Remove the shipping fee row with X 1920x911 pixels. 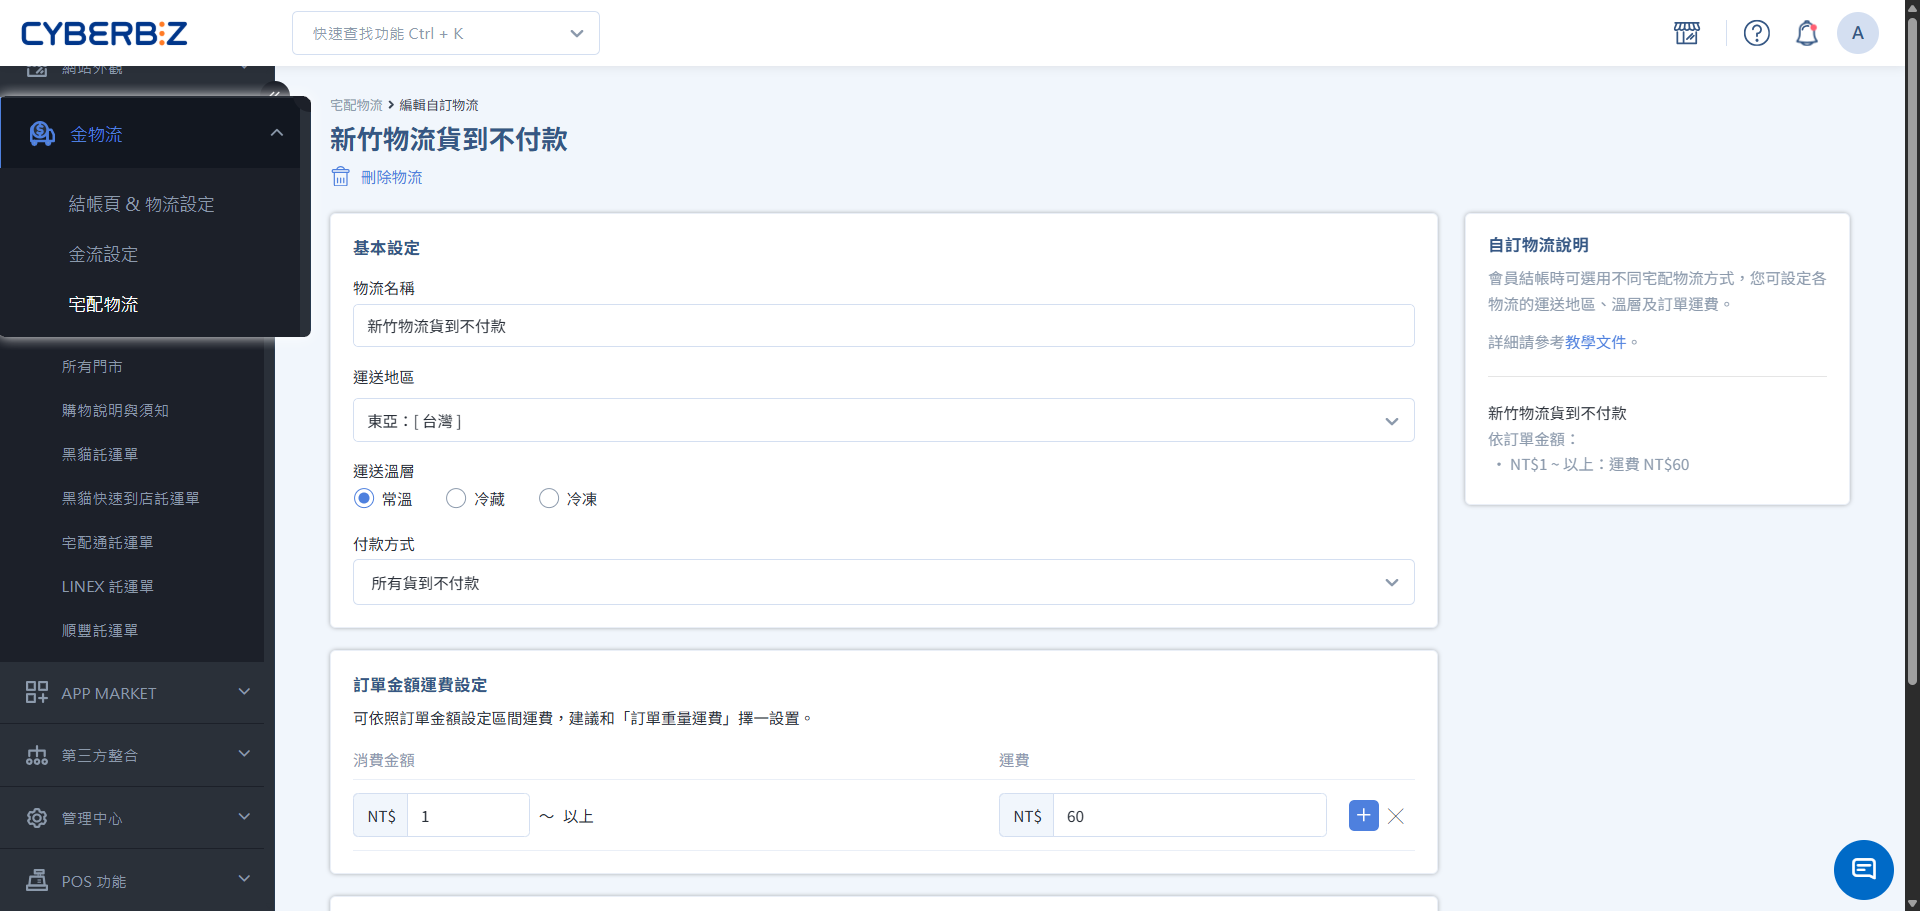1396,816
